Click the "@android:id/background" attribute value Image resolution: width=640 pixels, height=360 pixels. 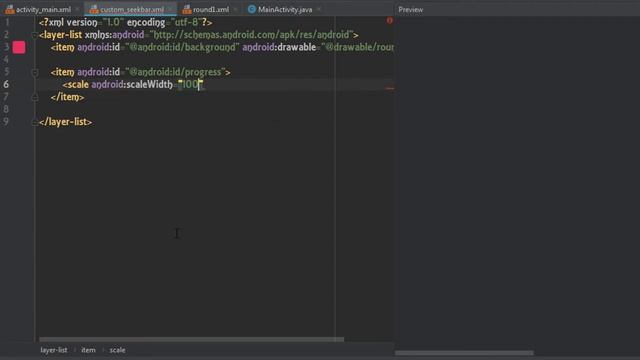[182, 47]
